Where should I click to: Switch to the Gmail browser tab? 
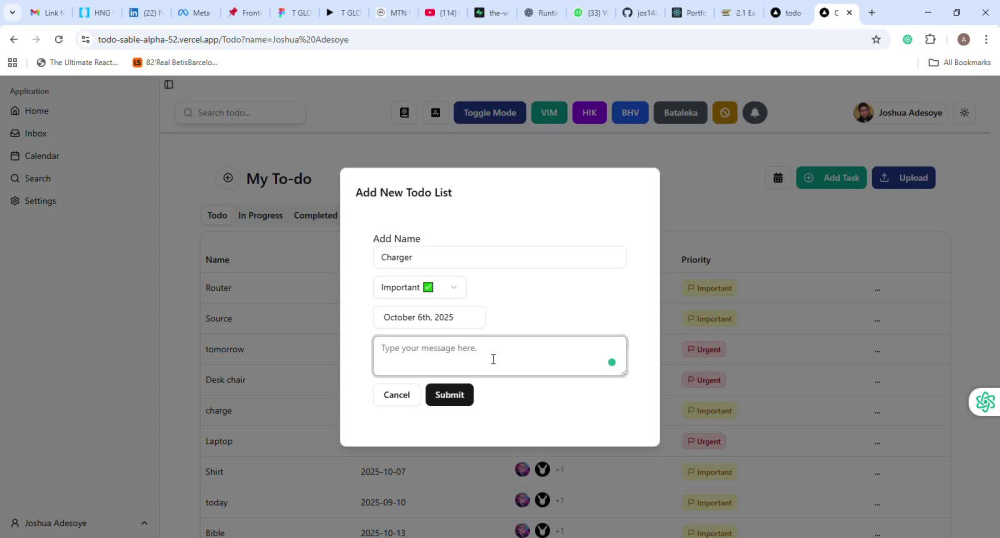[x=47, y=13]
